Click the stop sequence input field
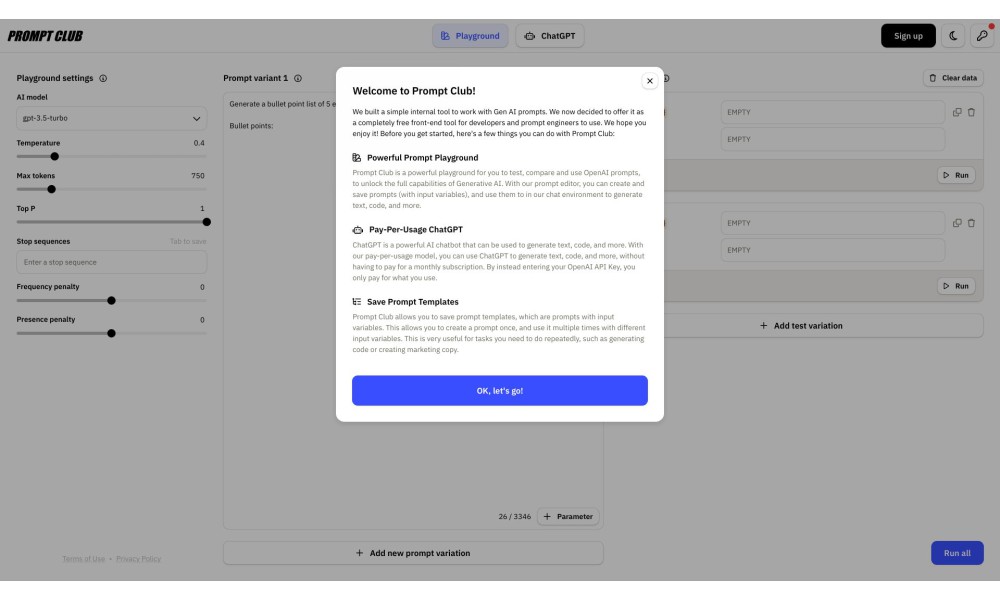The height and width of the screenshot is (600, 1000). 112,262
